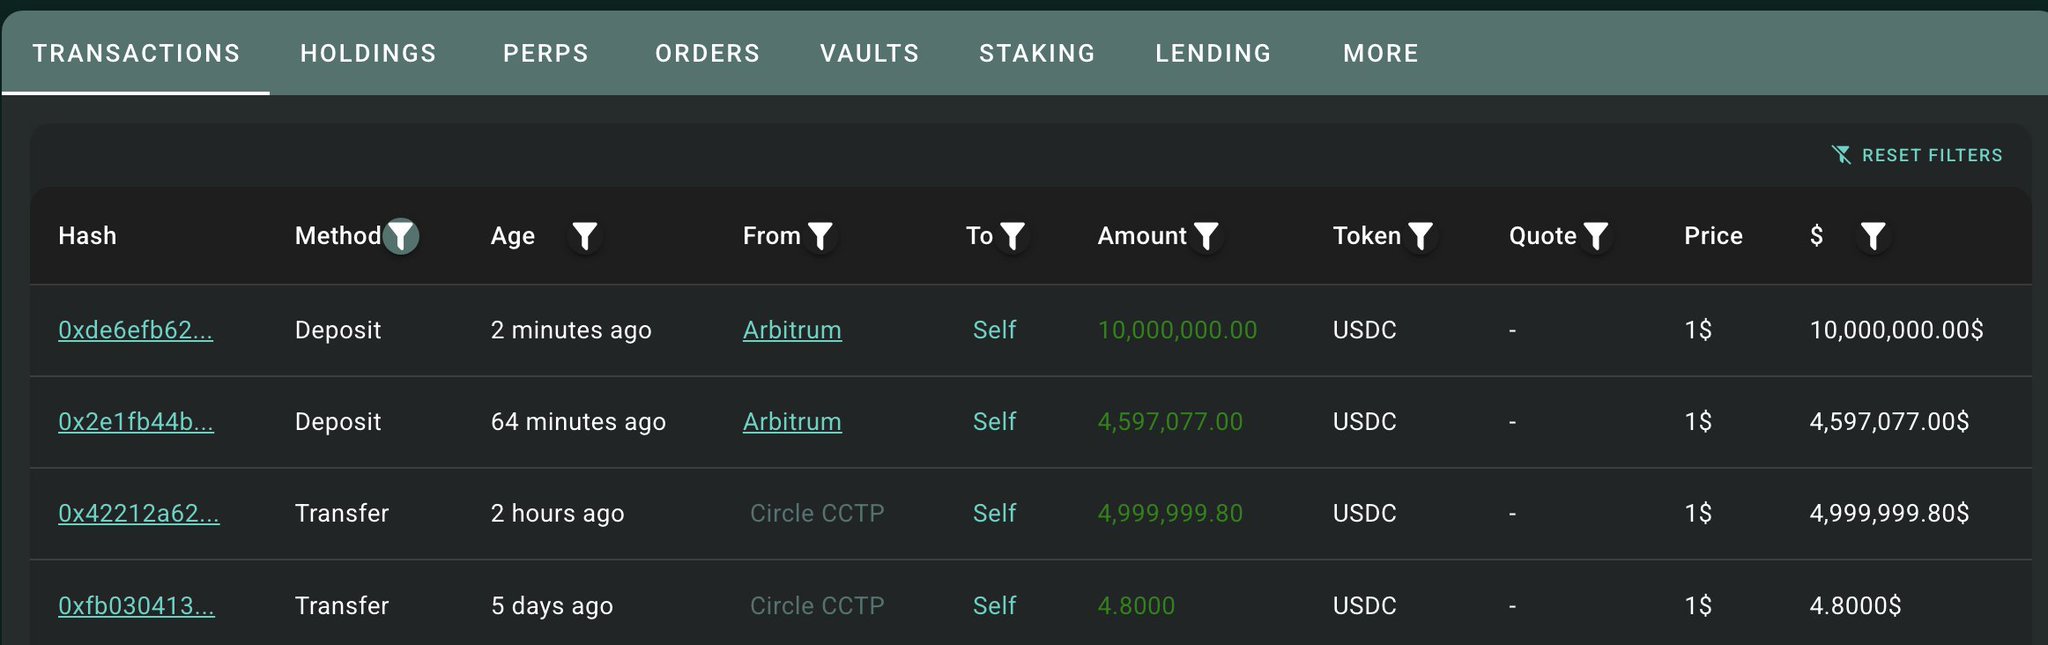Image resolution: width=2048 pixels, height=645 pixels.
Task: Click the Quote column filter icon
Action: (x=1596, y=236)
